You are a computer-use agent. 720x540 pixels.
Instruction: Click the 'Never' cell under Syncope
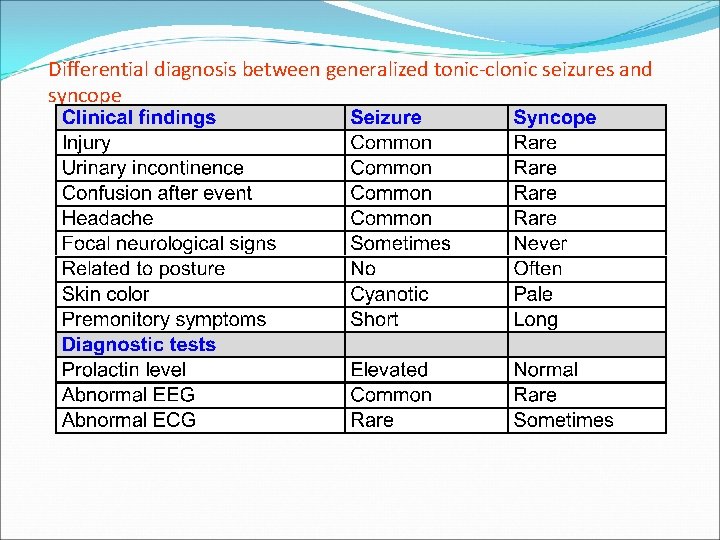[540, 243]
